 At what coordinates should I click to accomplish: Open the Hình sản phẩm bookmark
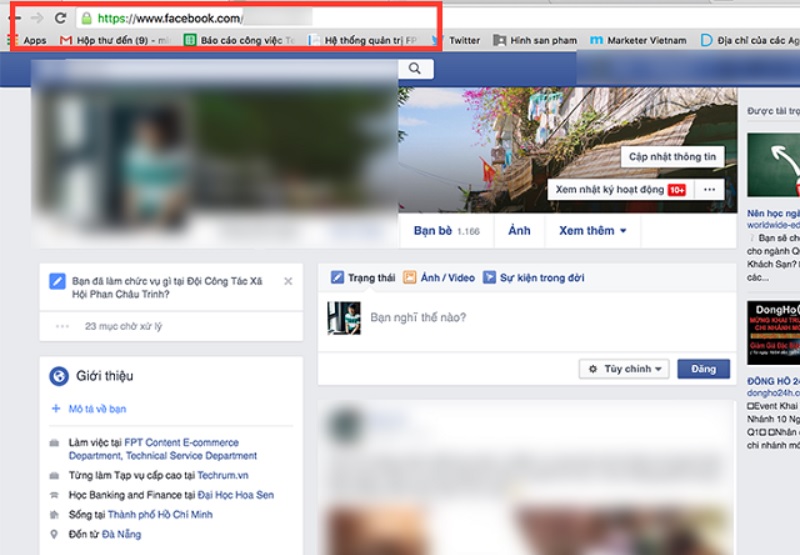(x=535, y=40)
